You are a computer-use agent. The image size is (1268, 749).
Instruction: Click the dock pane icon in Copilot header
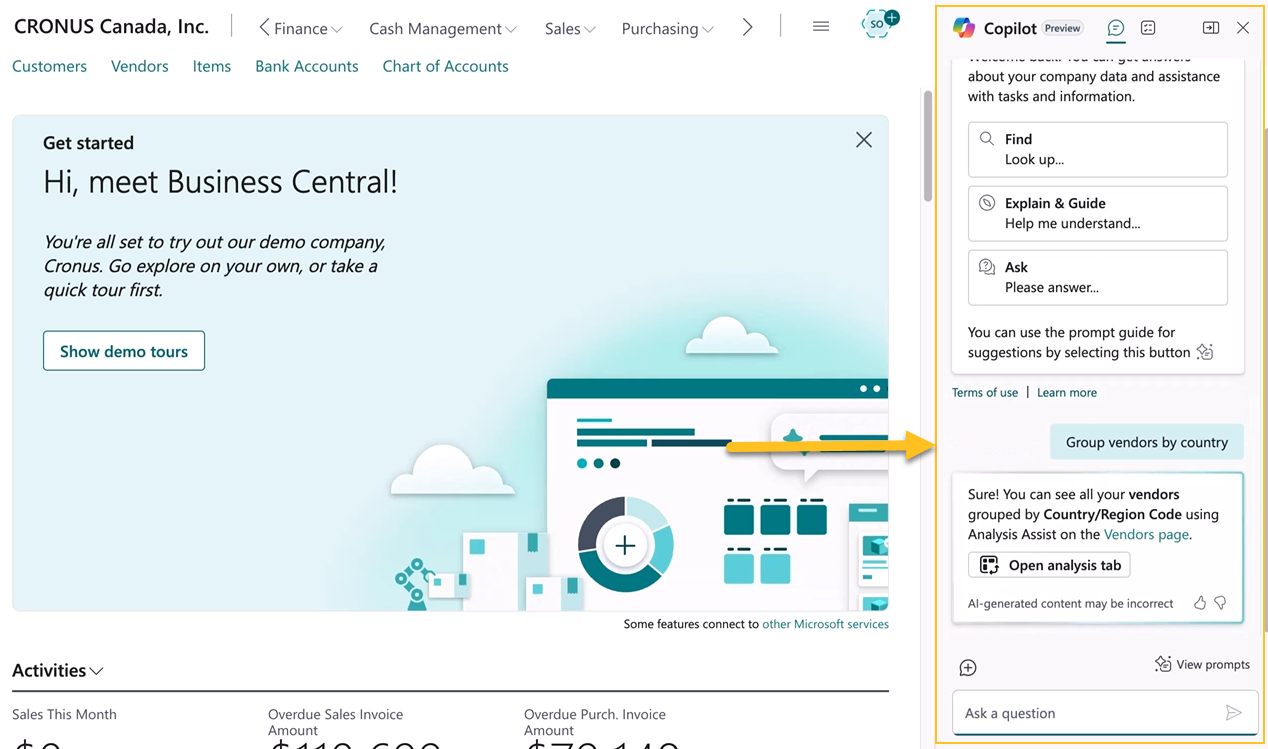(x=1210, y=28)
